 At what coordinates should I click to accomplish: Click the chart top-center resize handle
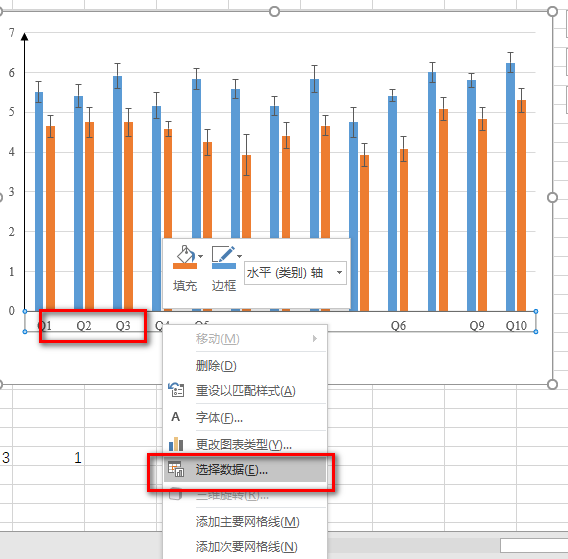point(274,12)
